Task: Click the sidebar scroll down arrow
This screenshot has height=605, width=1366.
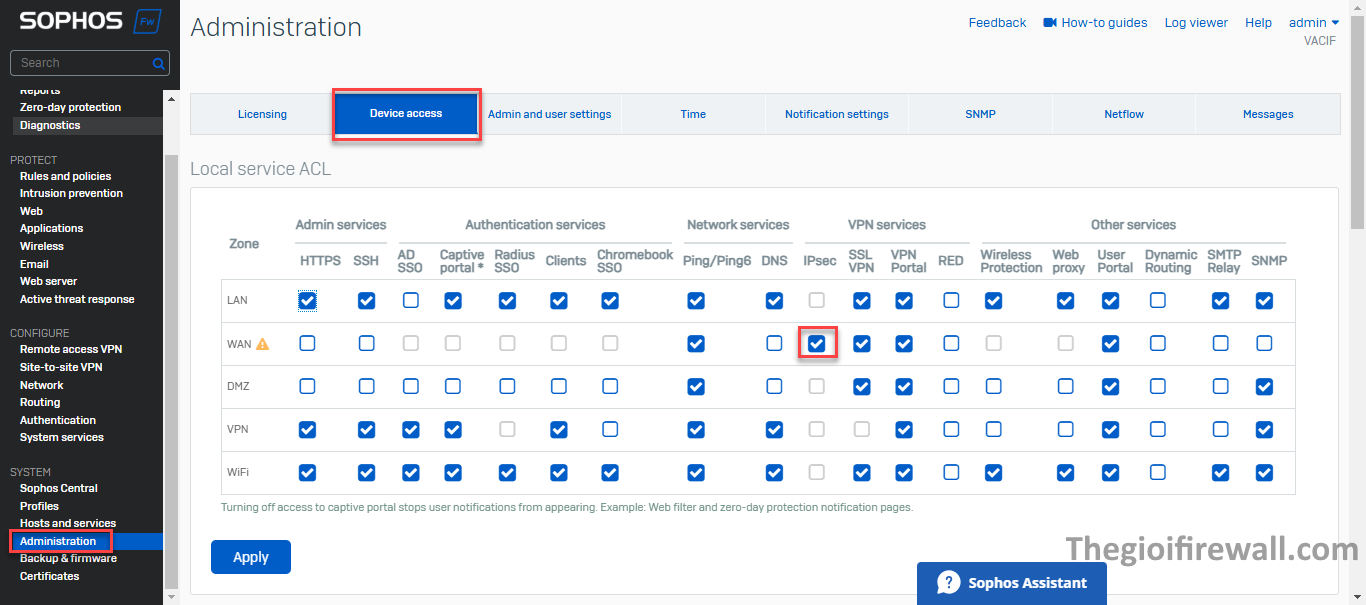Action: pos(170,596)
